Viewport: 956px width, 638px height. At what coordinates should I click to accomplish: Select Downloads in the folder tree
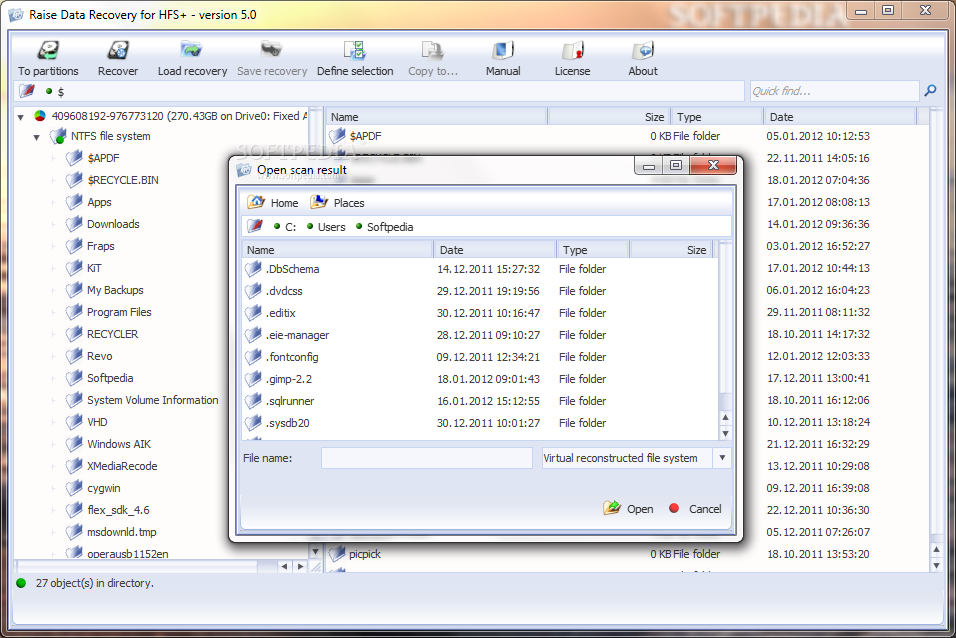coord(113,224)
